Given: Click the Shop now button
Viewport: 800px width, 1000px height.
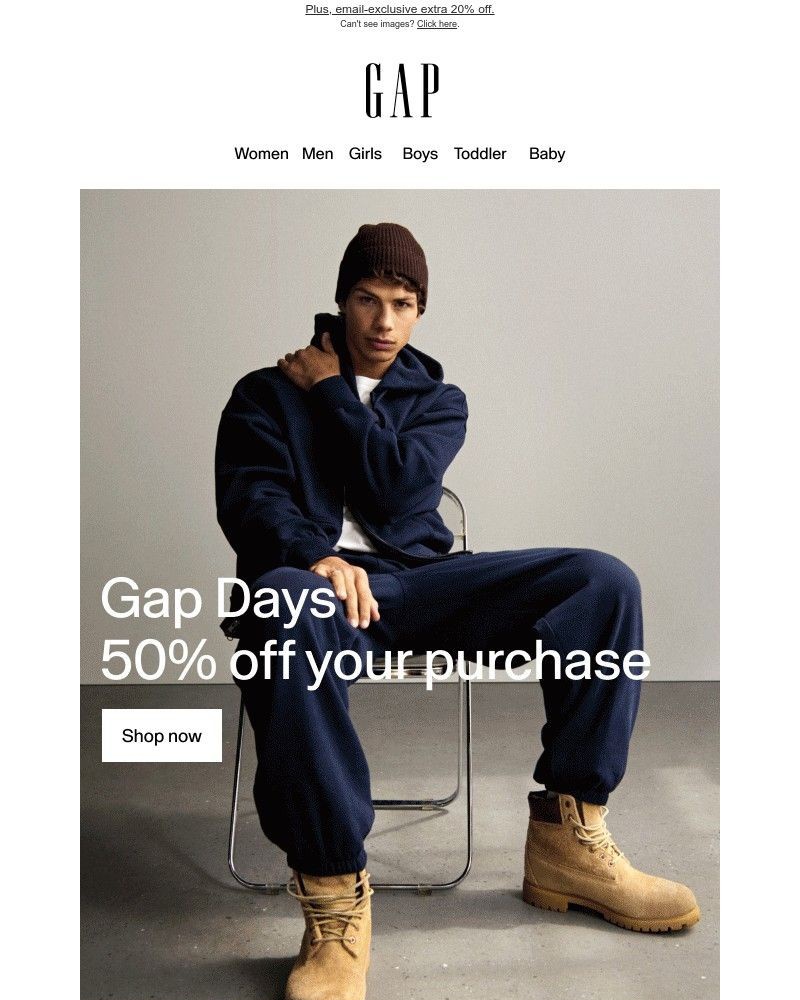Looking at the screenshot, I should pos(161,735).
